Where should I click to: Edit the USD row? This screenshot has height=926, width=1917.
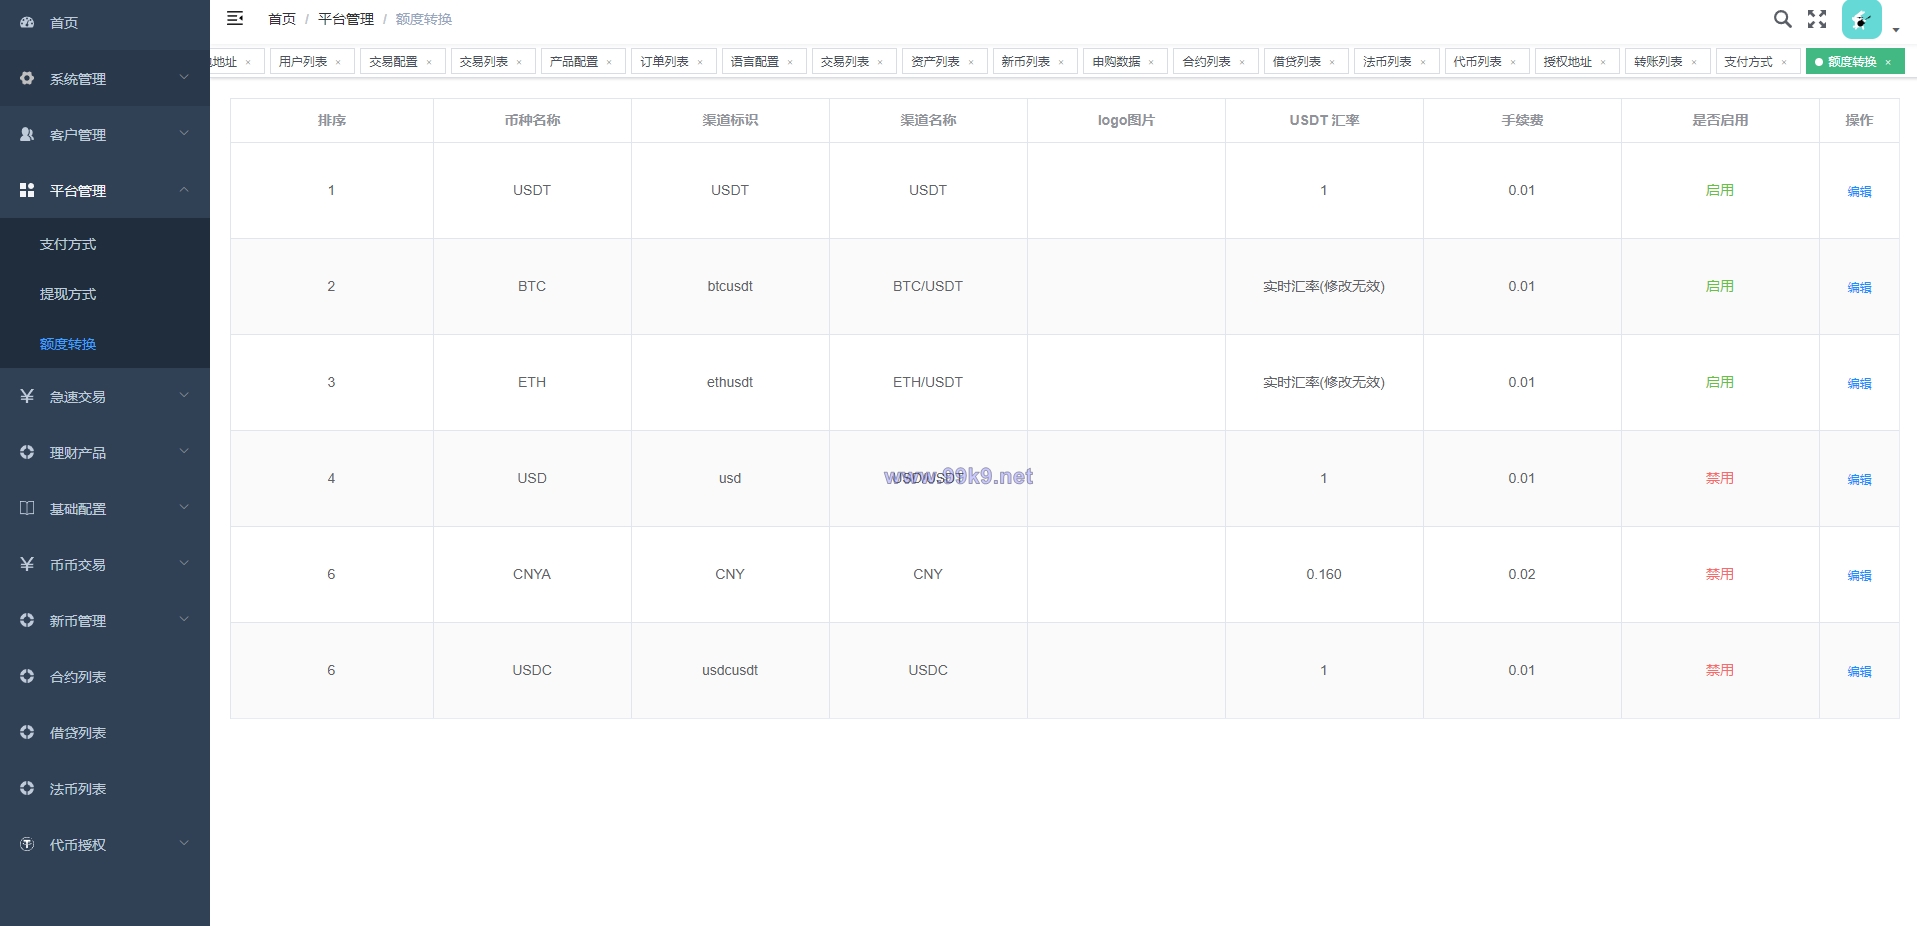(x=1859, y=479)
